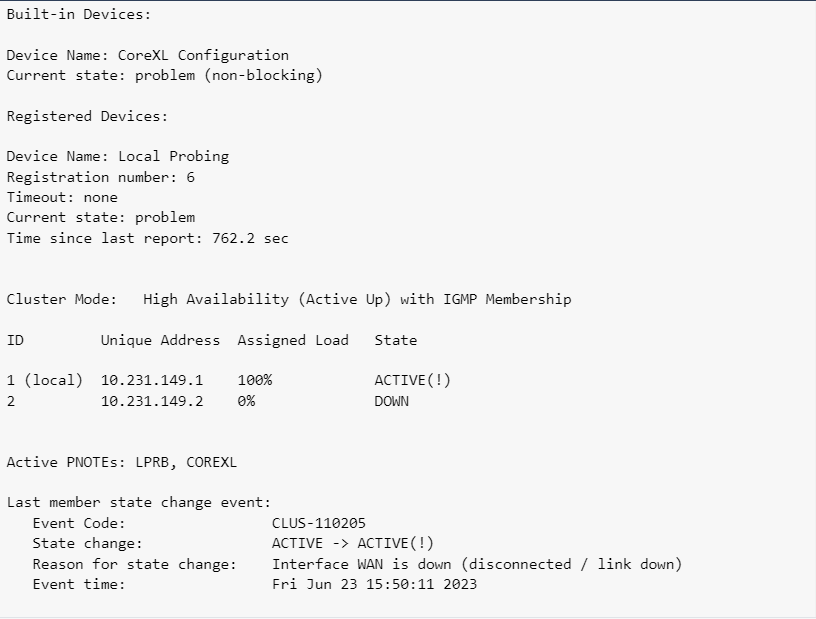Click the 'Timeout: none' line
The image size is (816, 619).
point(62,197)
